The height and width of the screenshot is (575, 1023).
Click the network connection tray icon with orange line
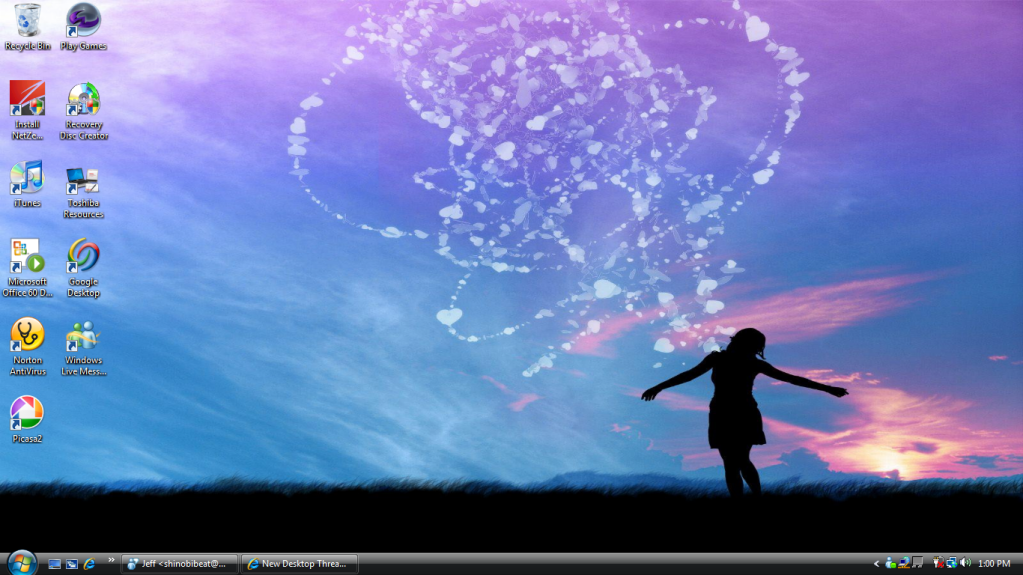(904, 563)
